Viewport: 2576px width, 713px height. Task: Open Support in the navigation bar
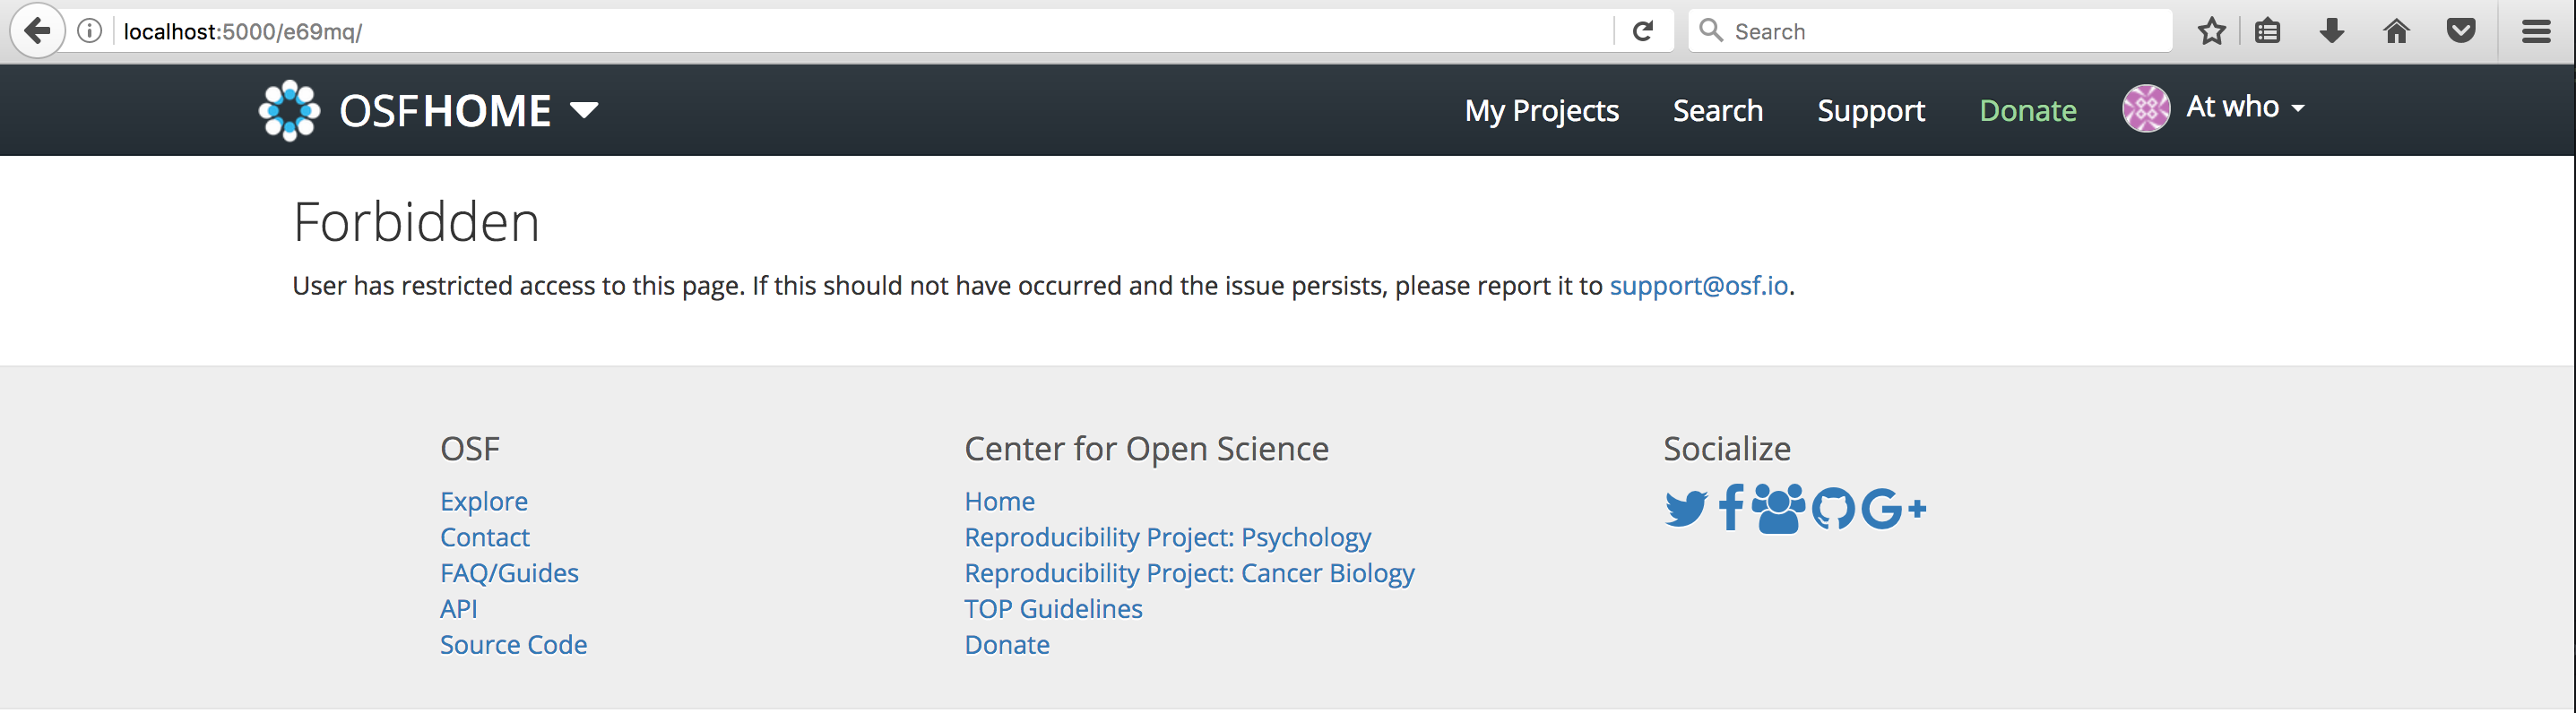coord(1870,110)
